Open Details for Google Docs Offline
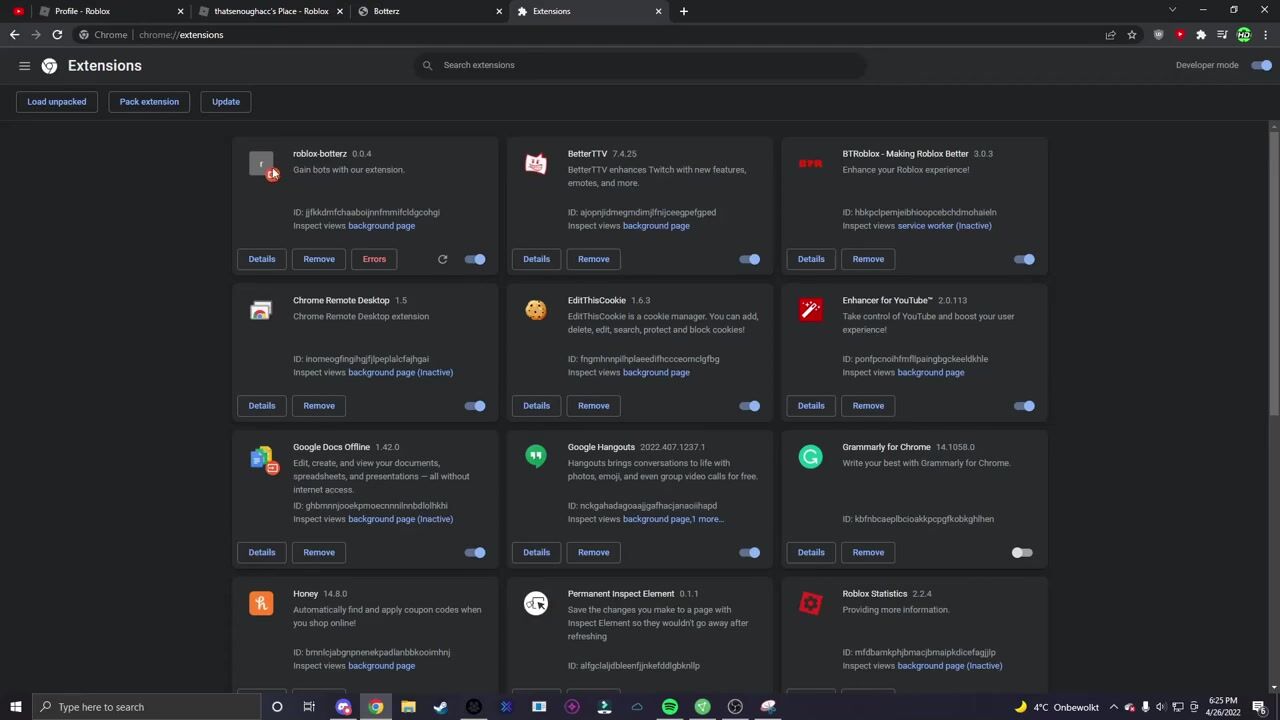Viewport: 1280px width, 720px height. (x=261, y=552)
